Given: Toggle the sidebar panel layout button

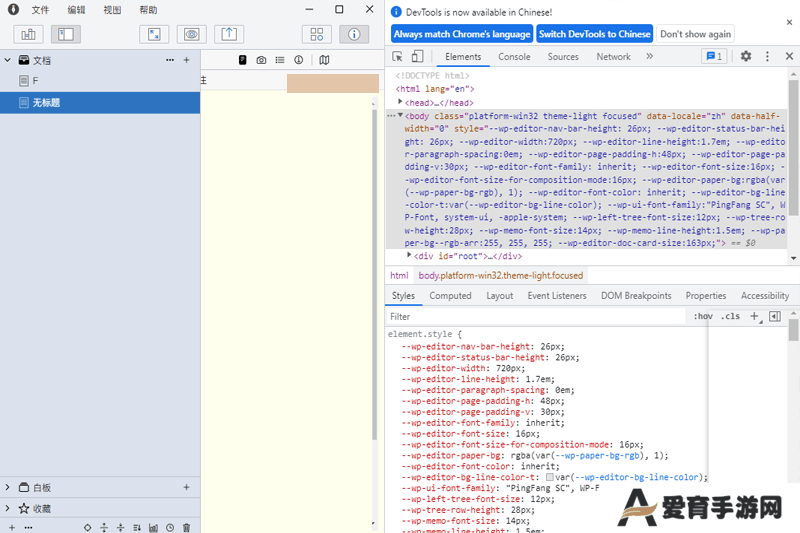Looking at the screenshot, I should point(66,34).
